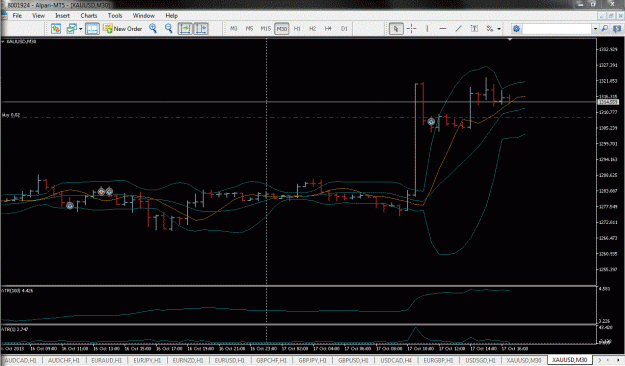Expand the graphical objects dropdown arrow

[x=499, y=29]
